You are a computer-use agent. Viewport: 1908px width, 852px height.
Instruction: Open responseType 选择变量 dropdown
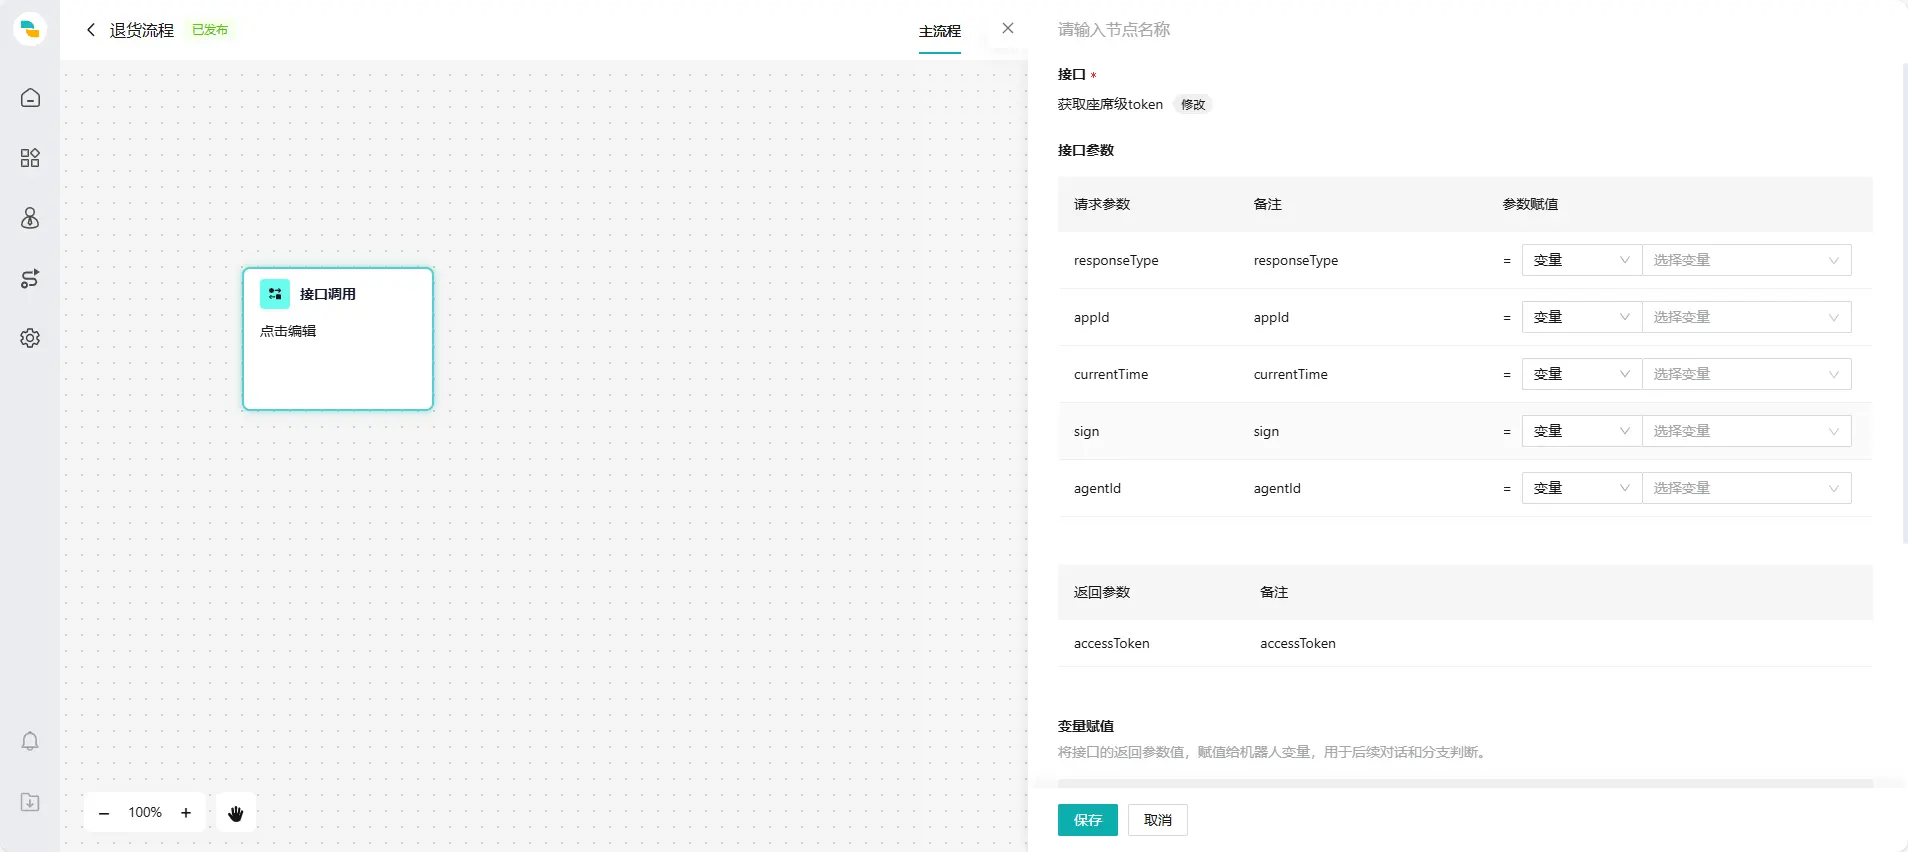tap(1746, 260)
